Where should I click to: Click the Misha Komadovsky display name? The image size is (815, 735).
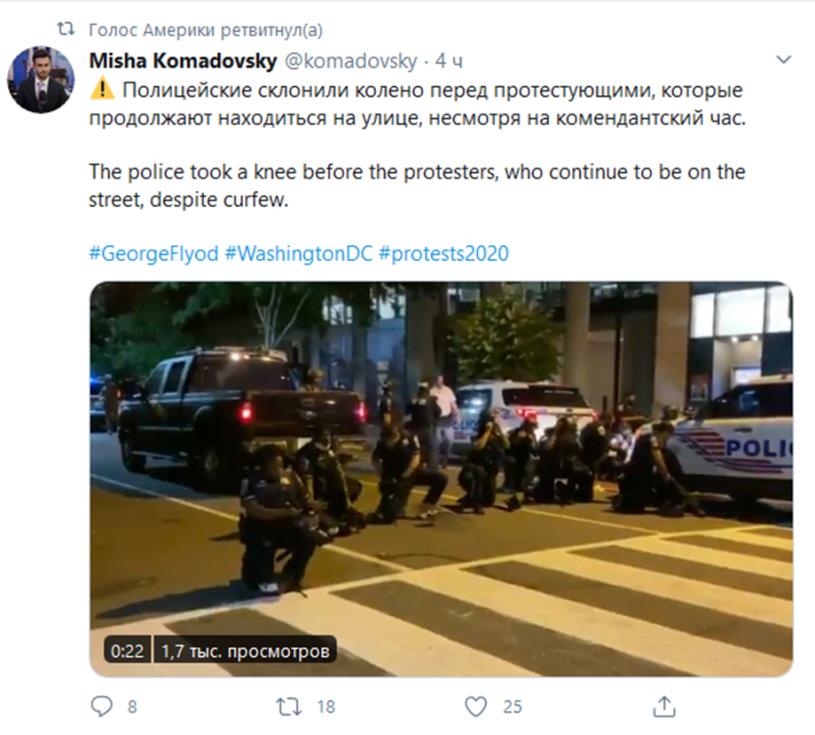pos(183,61)
